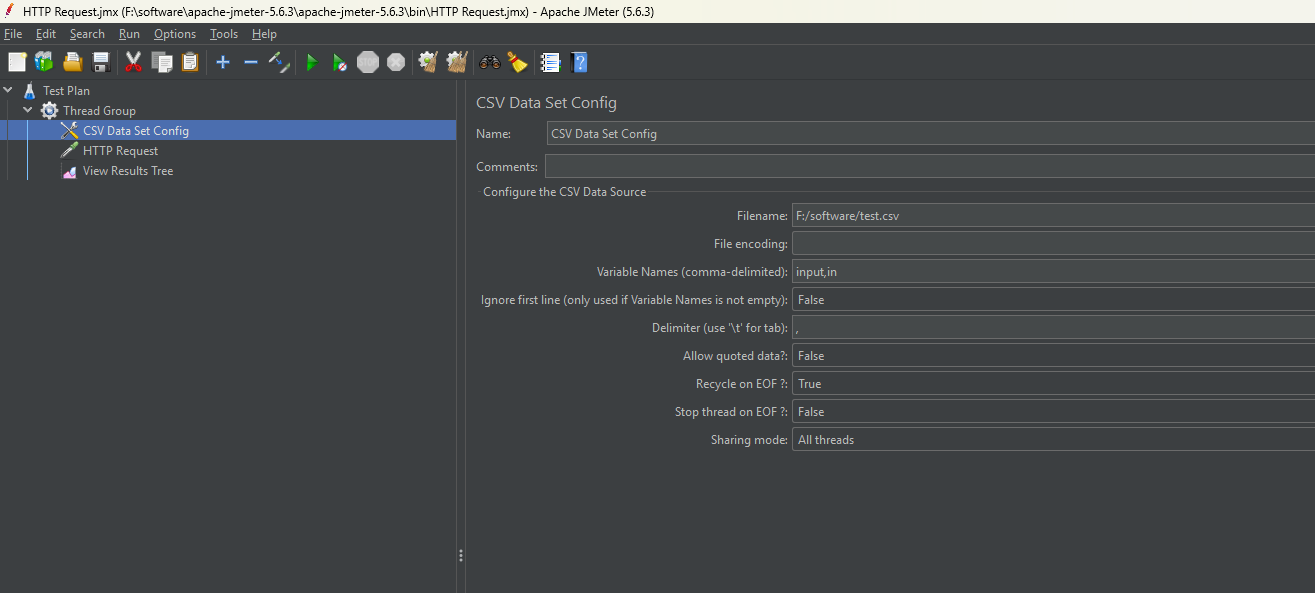This screenshot has height=593, width=1315.
Task: Click the HTTP Request pipette icon
Action: [x=69, y=150]
